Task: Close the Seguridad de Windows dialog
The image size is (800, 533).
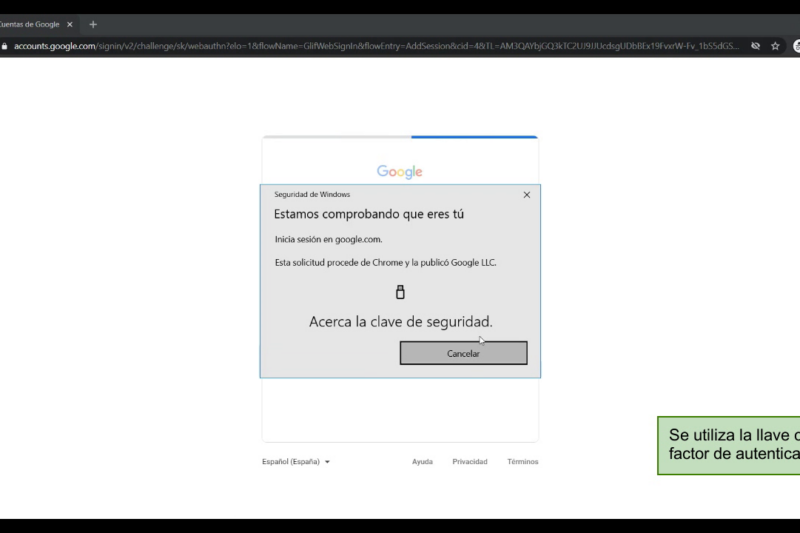Action: [527, 195]
